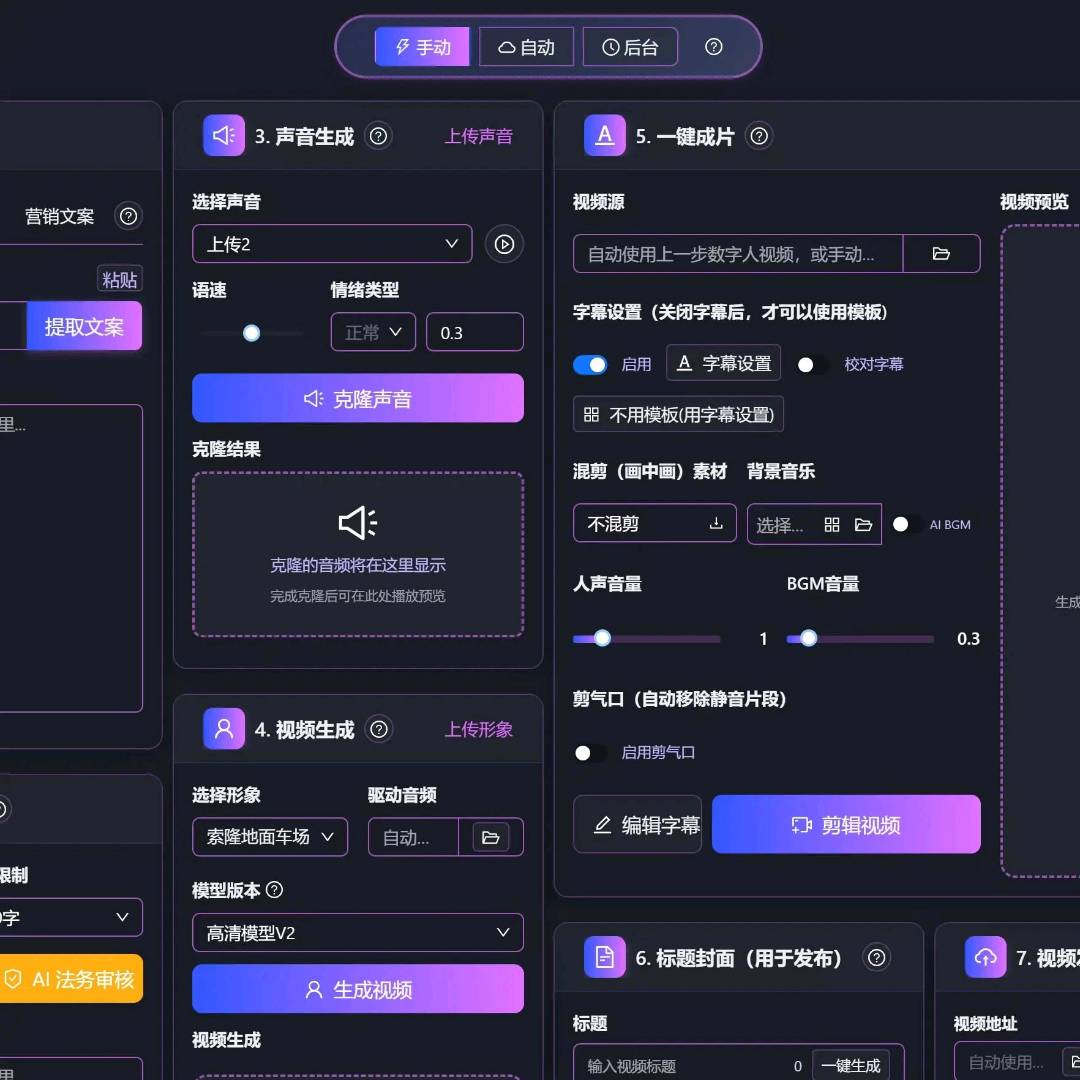1080x1080 pixels.
Task: Click help icon next to 模型版本
Action: [275, 890]
